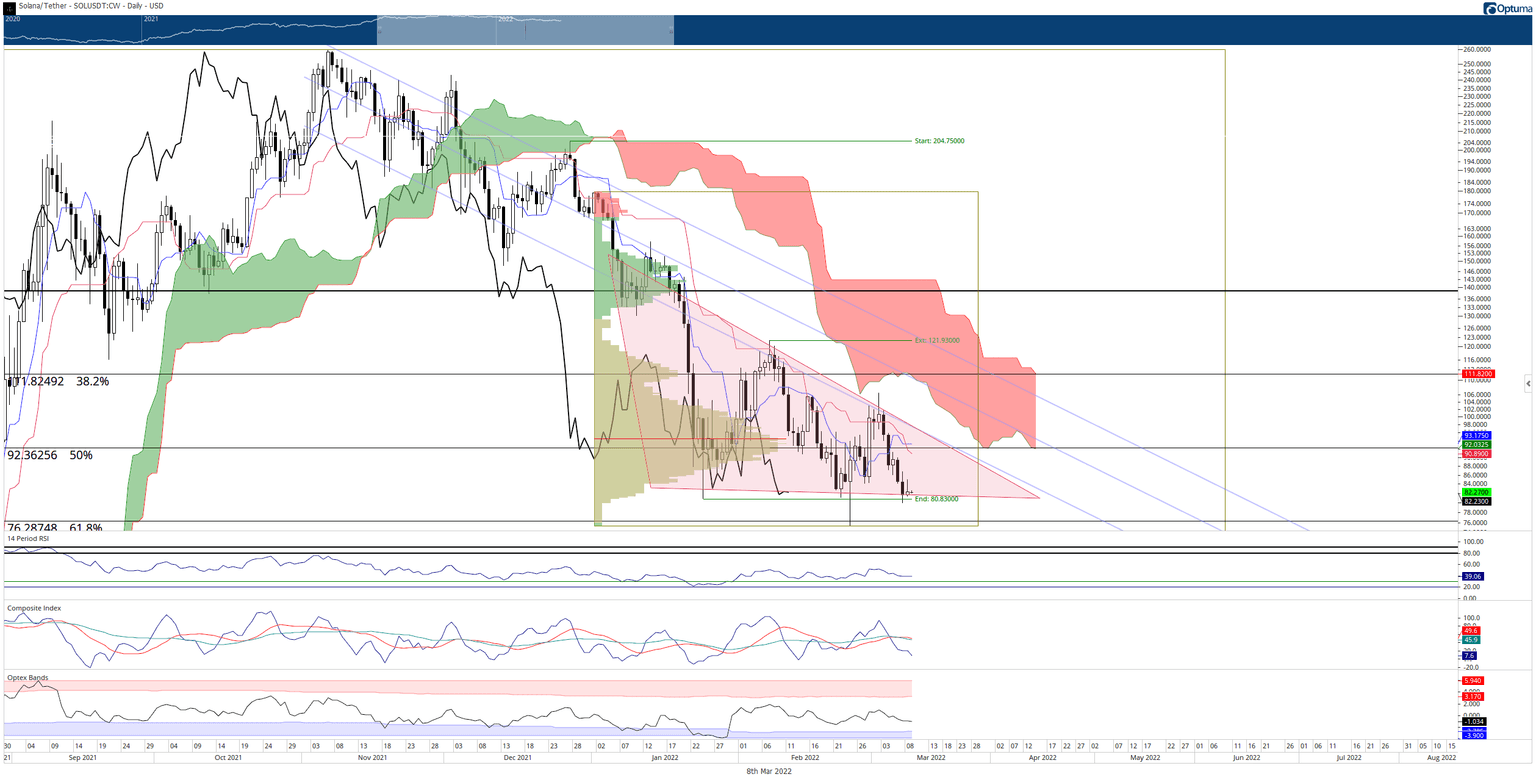Open the Optuma logo link
Screen dimensions: 1536x783
(x=1506, y=8)
